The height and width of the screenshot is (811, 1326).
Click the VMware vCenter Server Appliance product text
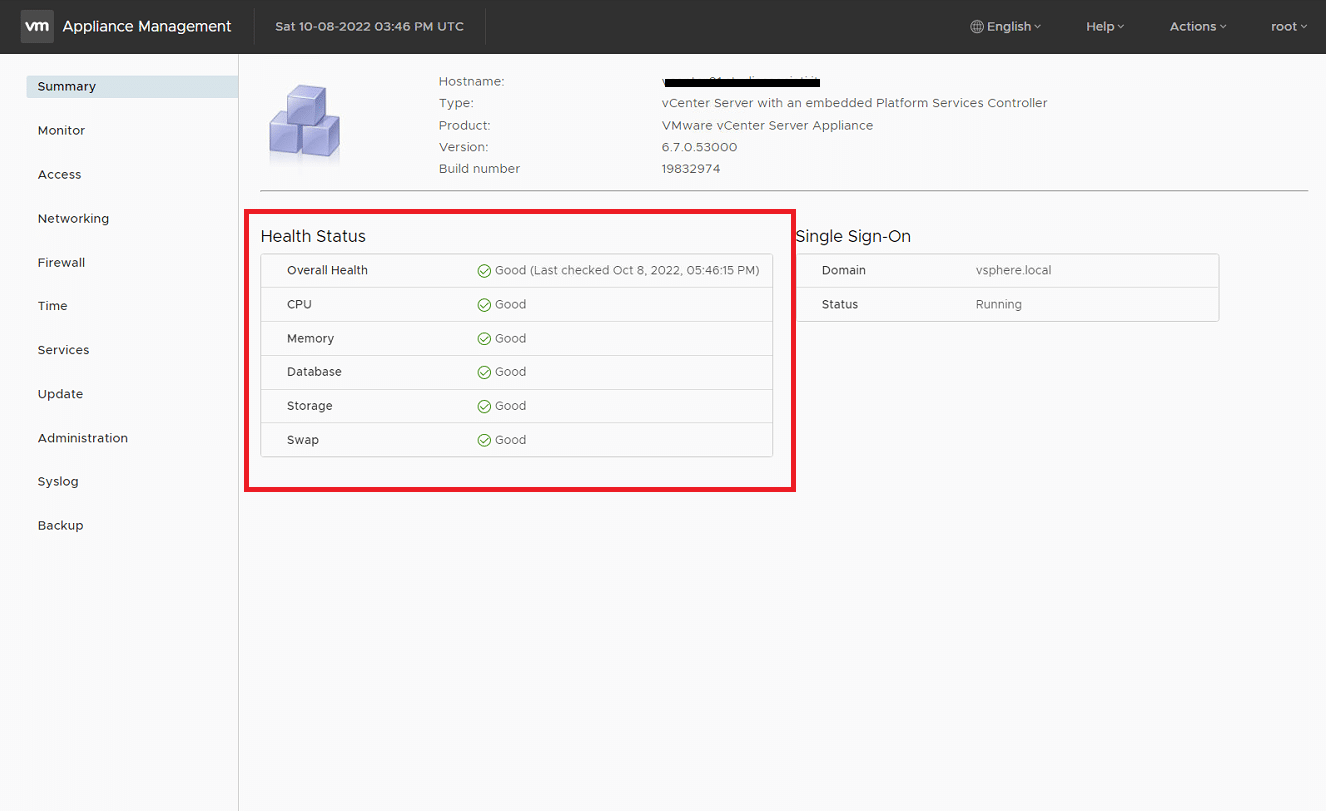[767, 126]
